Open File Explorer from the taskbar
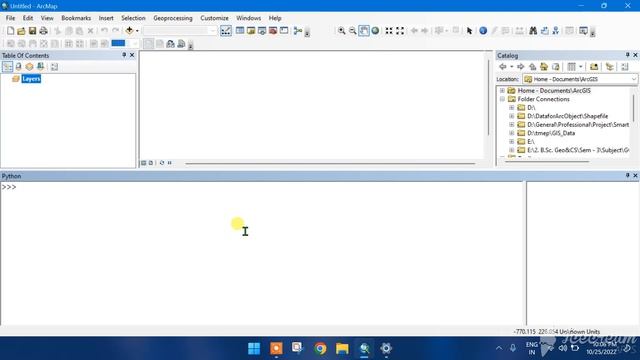Viewport: 640px width, 360px height. tap(342, 348)
